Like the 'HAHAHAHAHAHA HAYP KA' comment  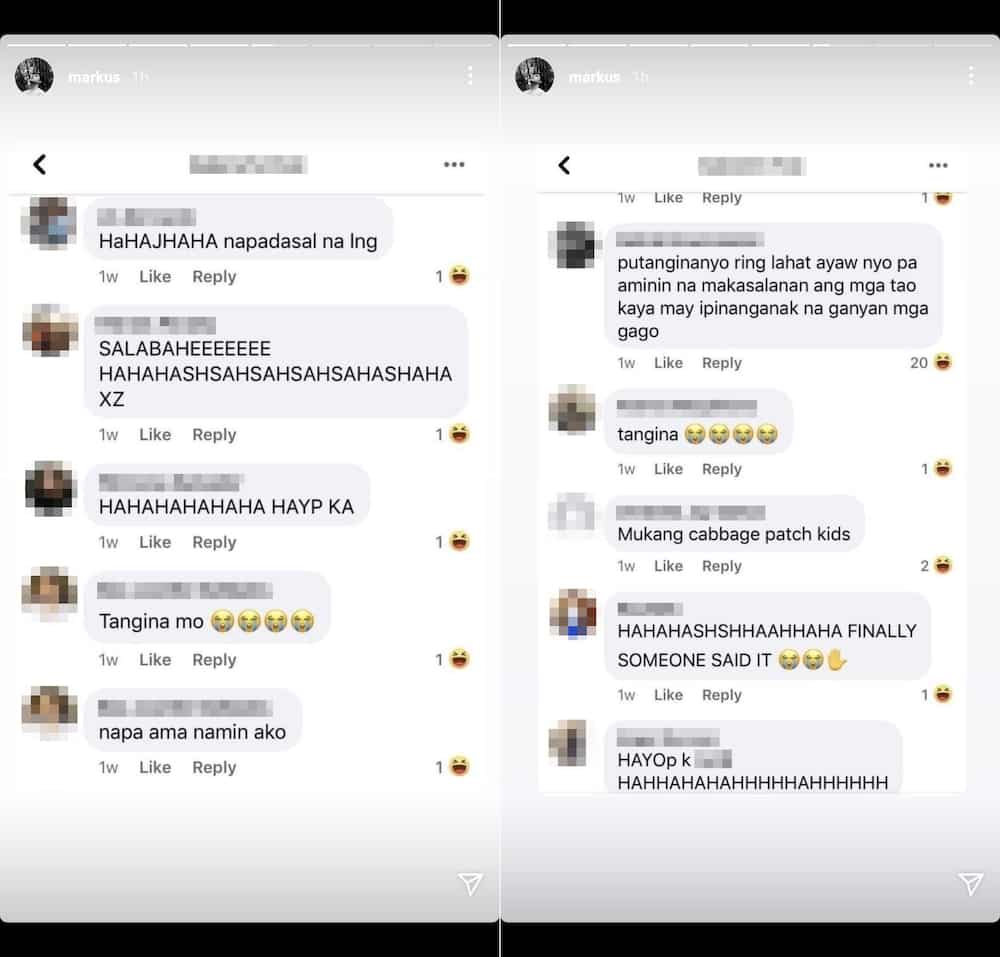155,543
